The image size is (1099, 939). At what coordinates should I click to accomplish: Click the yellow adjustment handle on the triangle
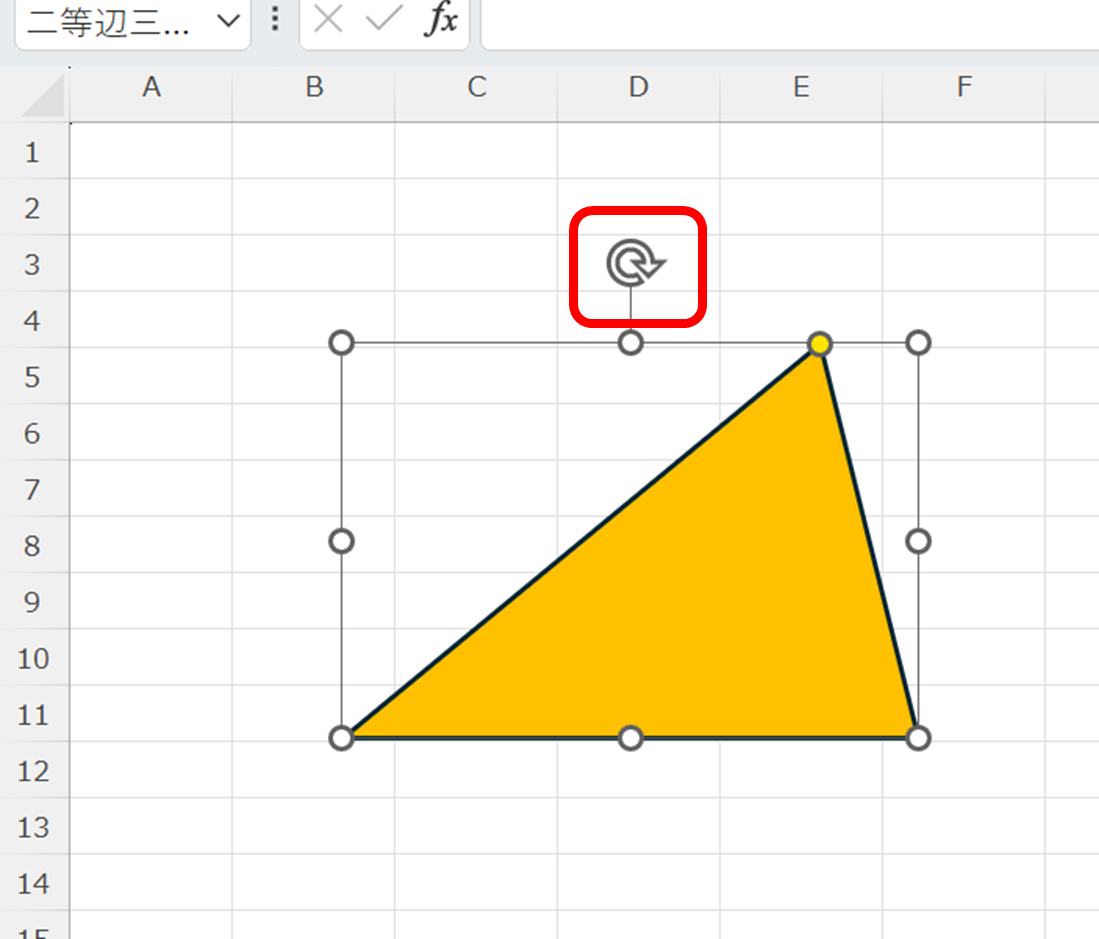[820, 344]
